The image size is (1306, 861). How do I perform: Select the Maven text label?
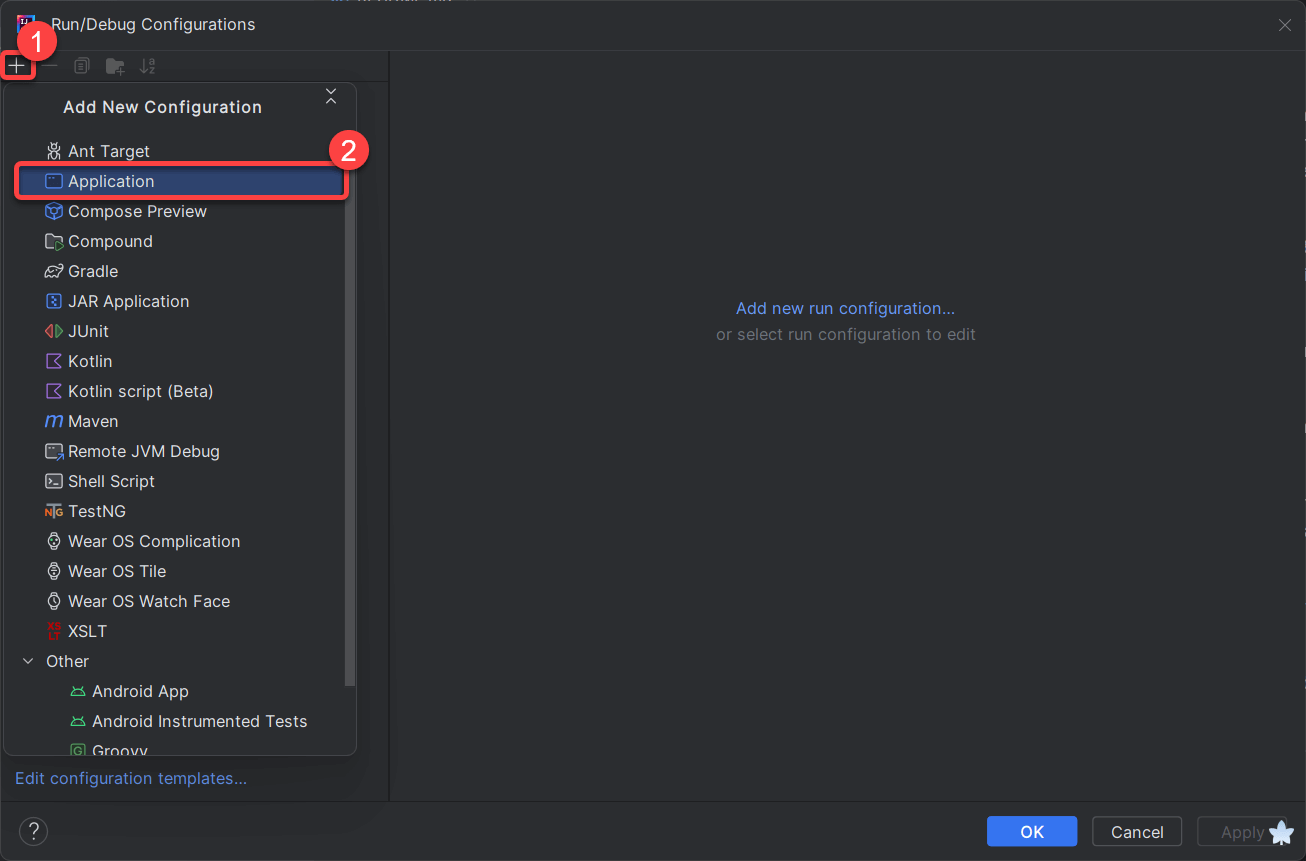click(93, 421)
